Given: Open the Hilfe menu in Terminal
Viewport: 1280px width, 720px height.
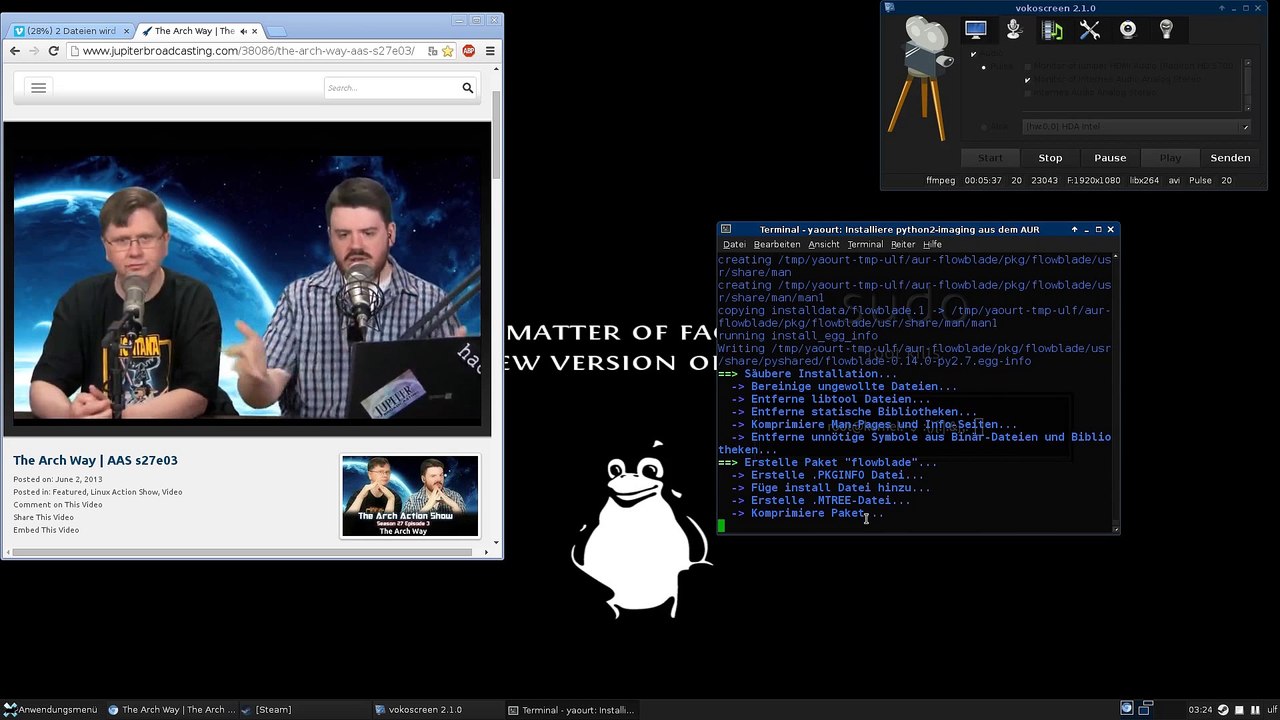Looking at the screenshot, I should (x=932, y=244).
